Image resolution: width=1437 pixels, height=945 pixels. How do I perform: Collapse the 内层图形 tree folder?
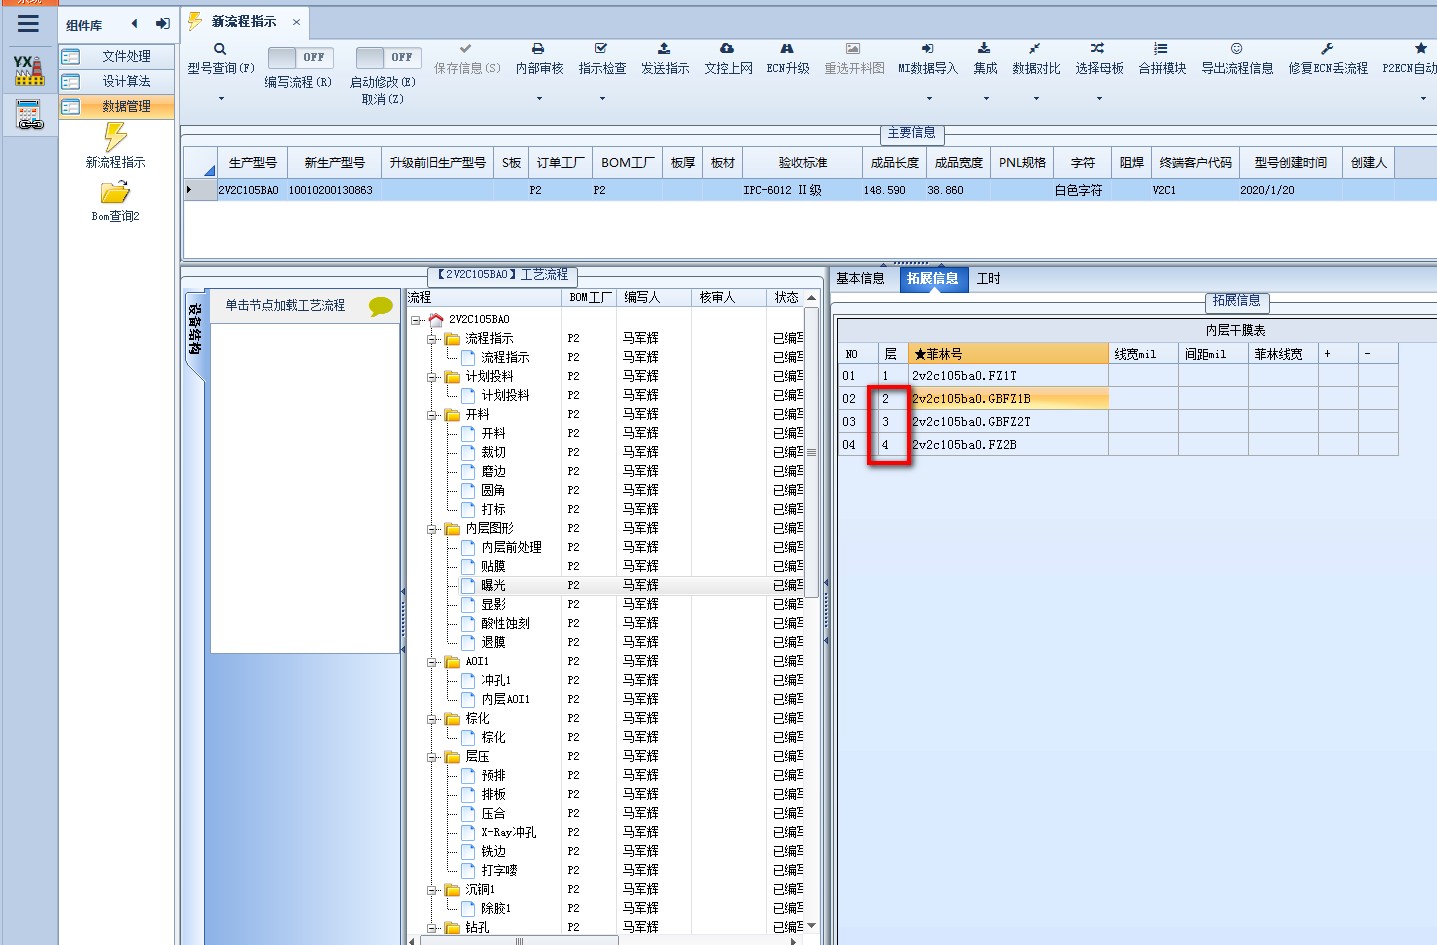434,529
